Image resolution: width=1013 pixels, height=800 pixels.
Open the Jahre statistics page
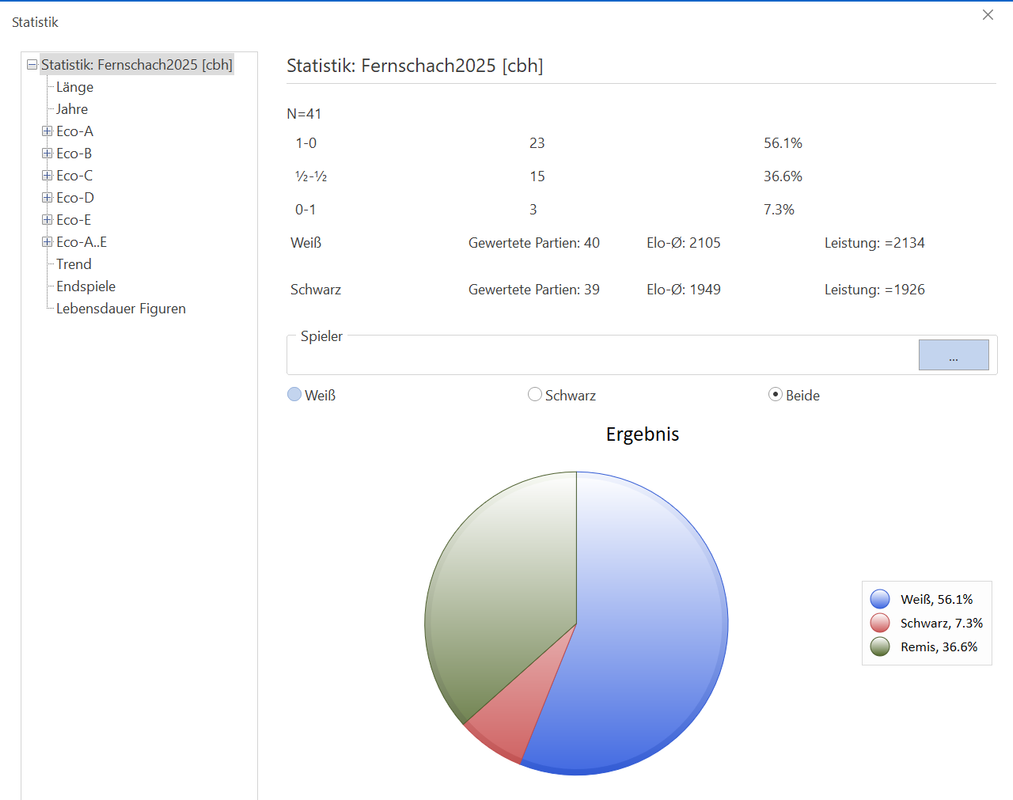[x=72, y=109]
